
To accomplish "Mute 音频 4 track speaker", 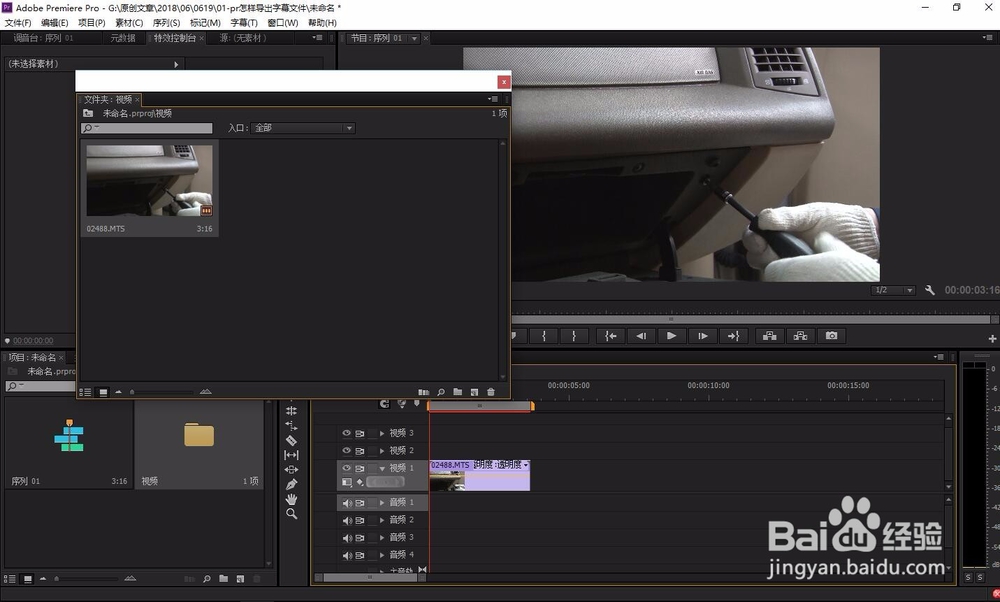I will pyautogui.click(x=347, y=555).
